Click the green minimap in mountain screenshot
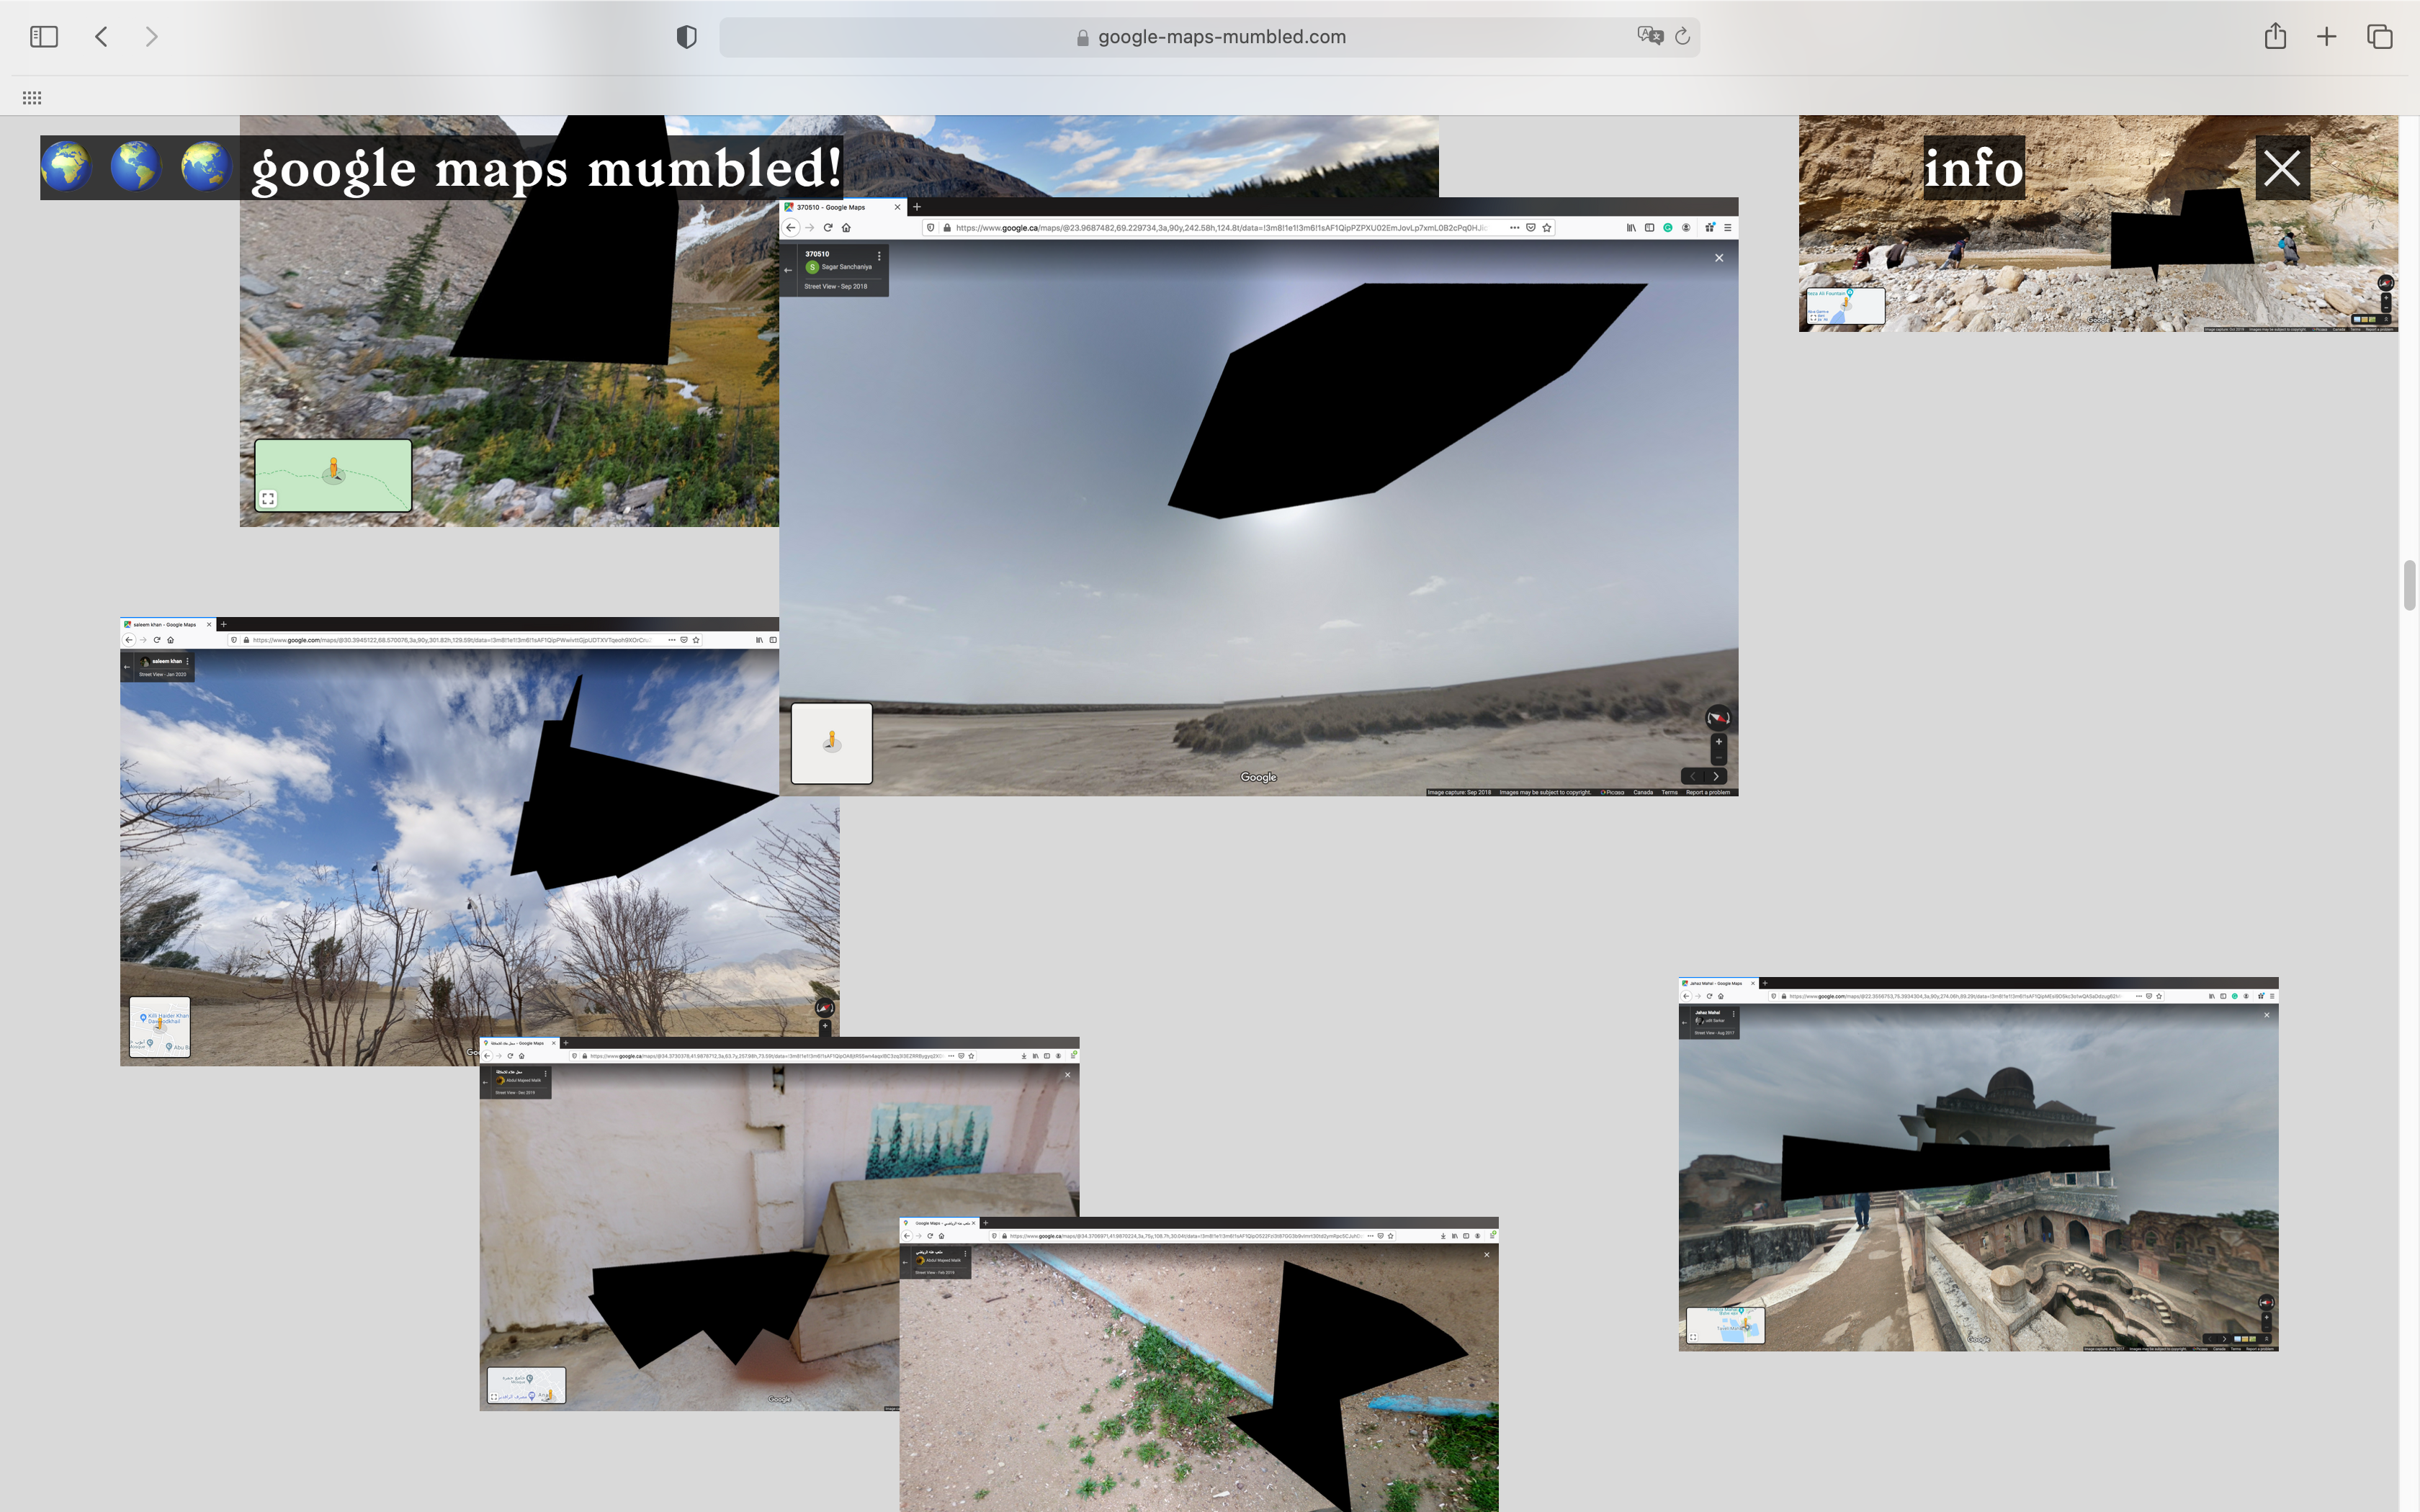 click(333, 475)
